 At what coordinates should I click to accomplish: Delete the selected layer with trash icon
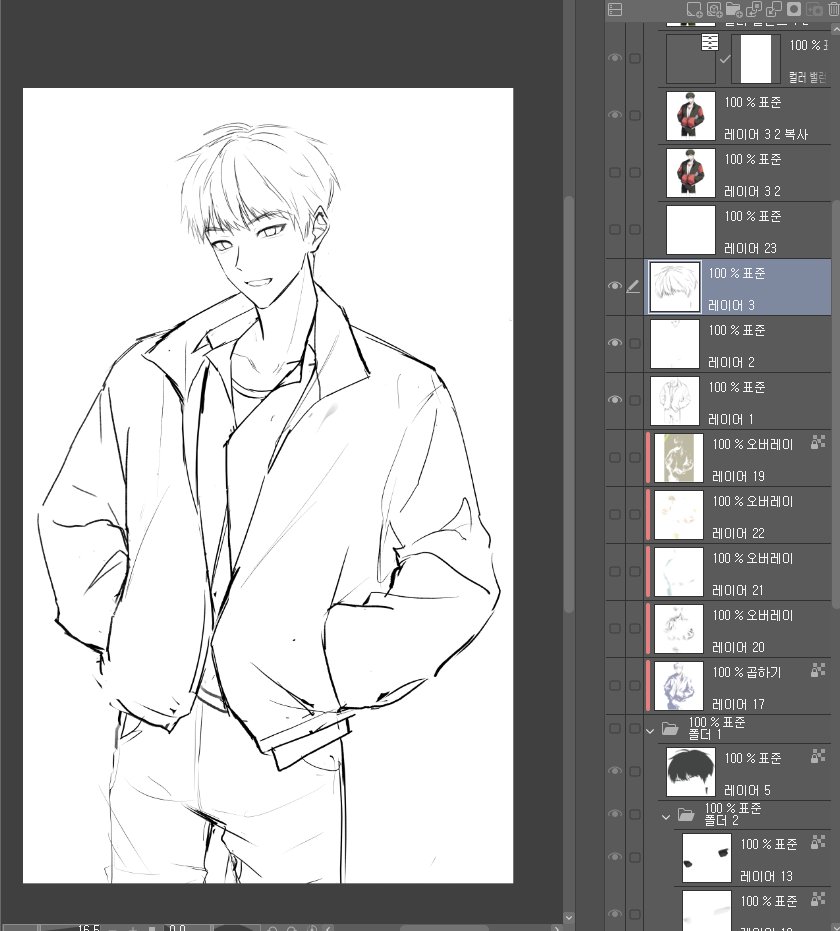[x=833, y=10]
